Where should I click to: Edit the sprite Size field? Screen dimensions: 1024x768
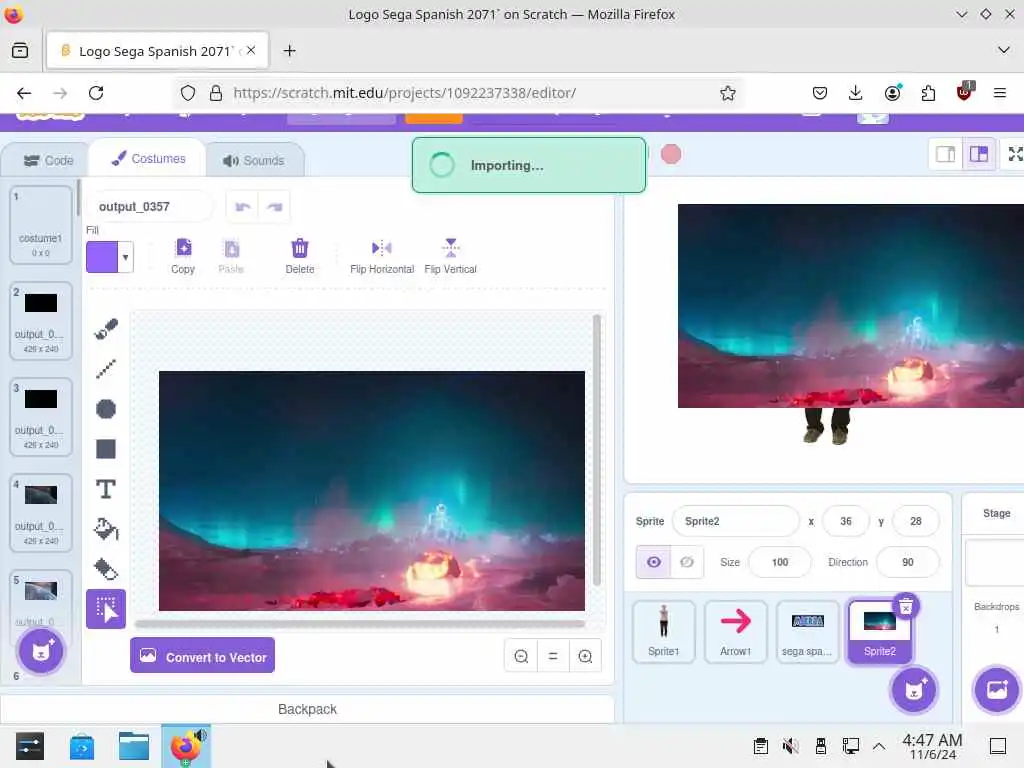point(780,562)
